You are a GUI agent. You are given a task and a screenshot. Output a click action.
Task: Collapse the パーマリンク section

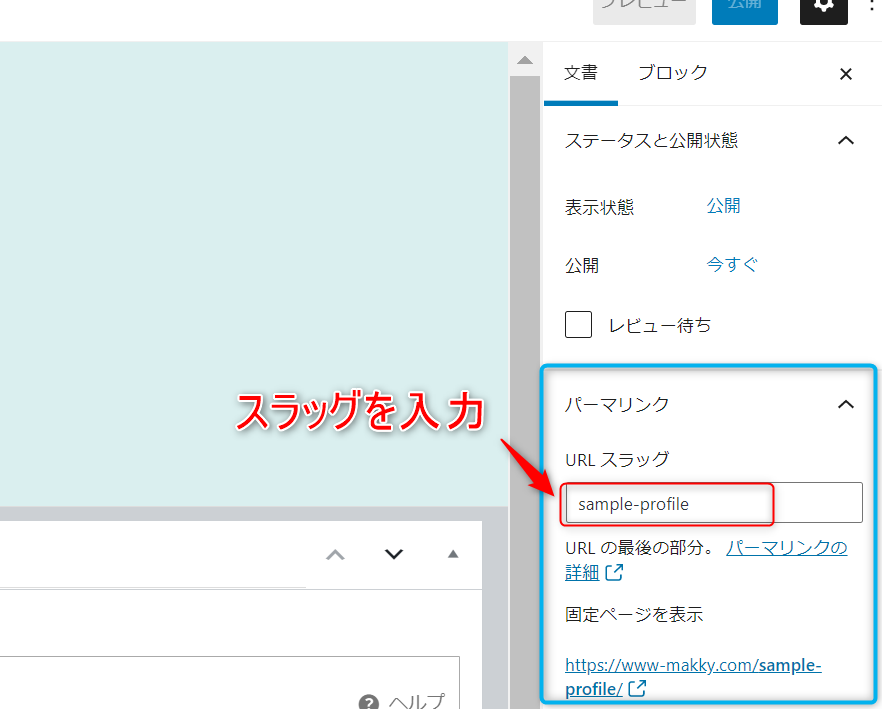click(x=846, y=404)
